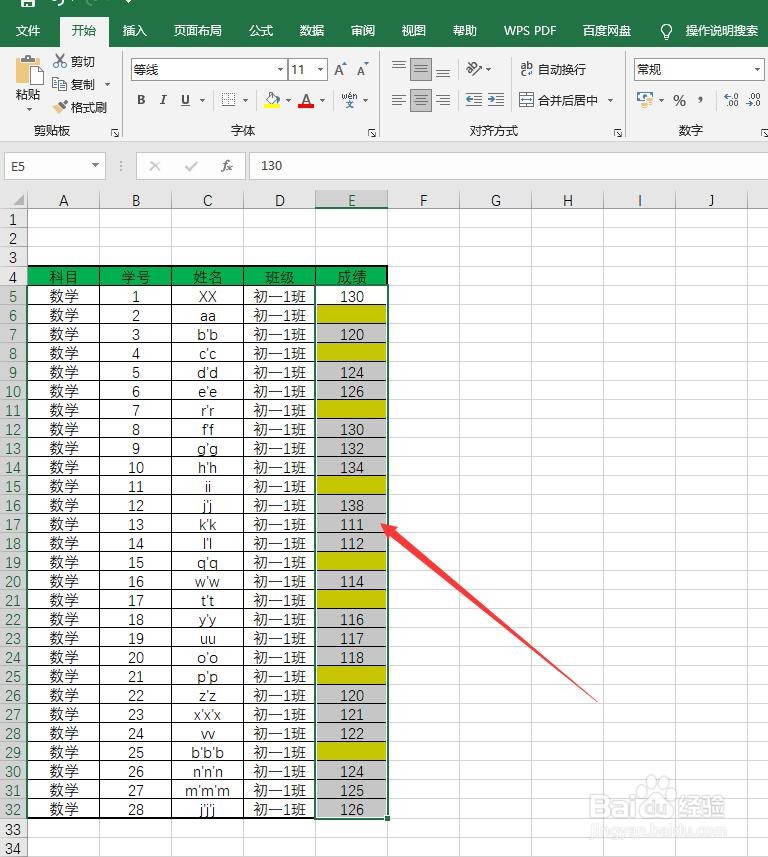The image size is (768, 857).
Task: Decrease decimal places
Action: 753,99
